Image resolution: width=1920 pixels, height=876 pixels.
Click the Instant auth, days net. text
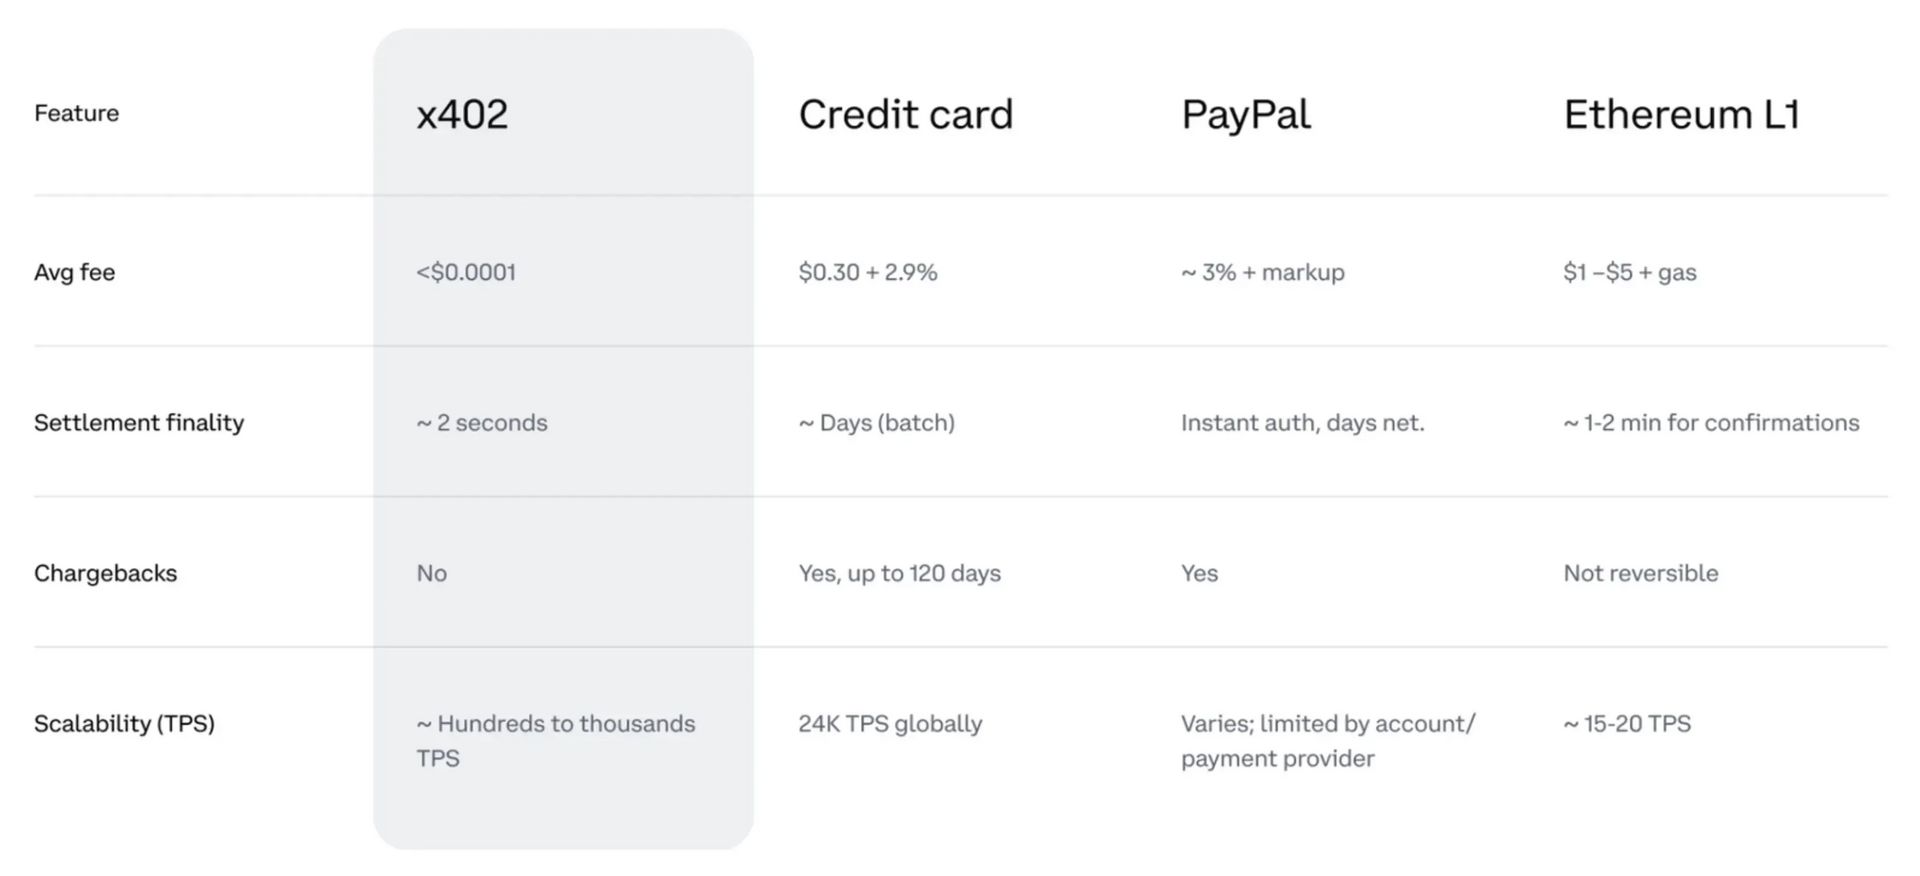(1302, 422)
